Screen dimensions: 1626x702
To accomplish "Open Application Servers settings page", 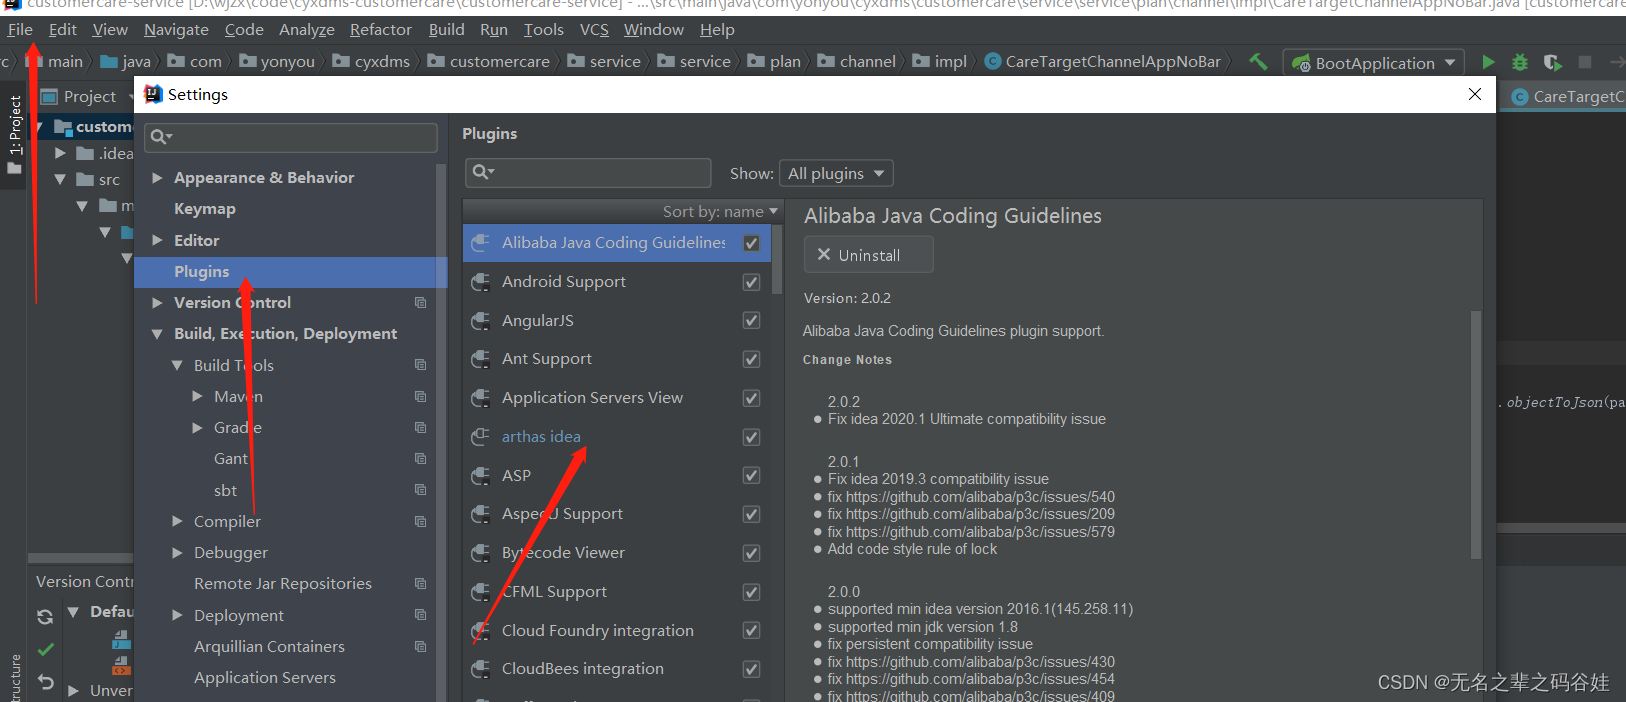I will pos(265,678).
